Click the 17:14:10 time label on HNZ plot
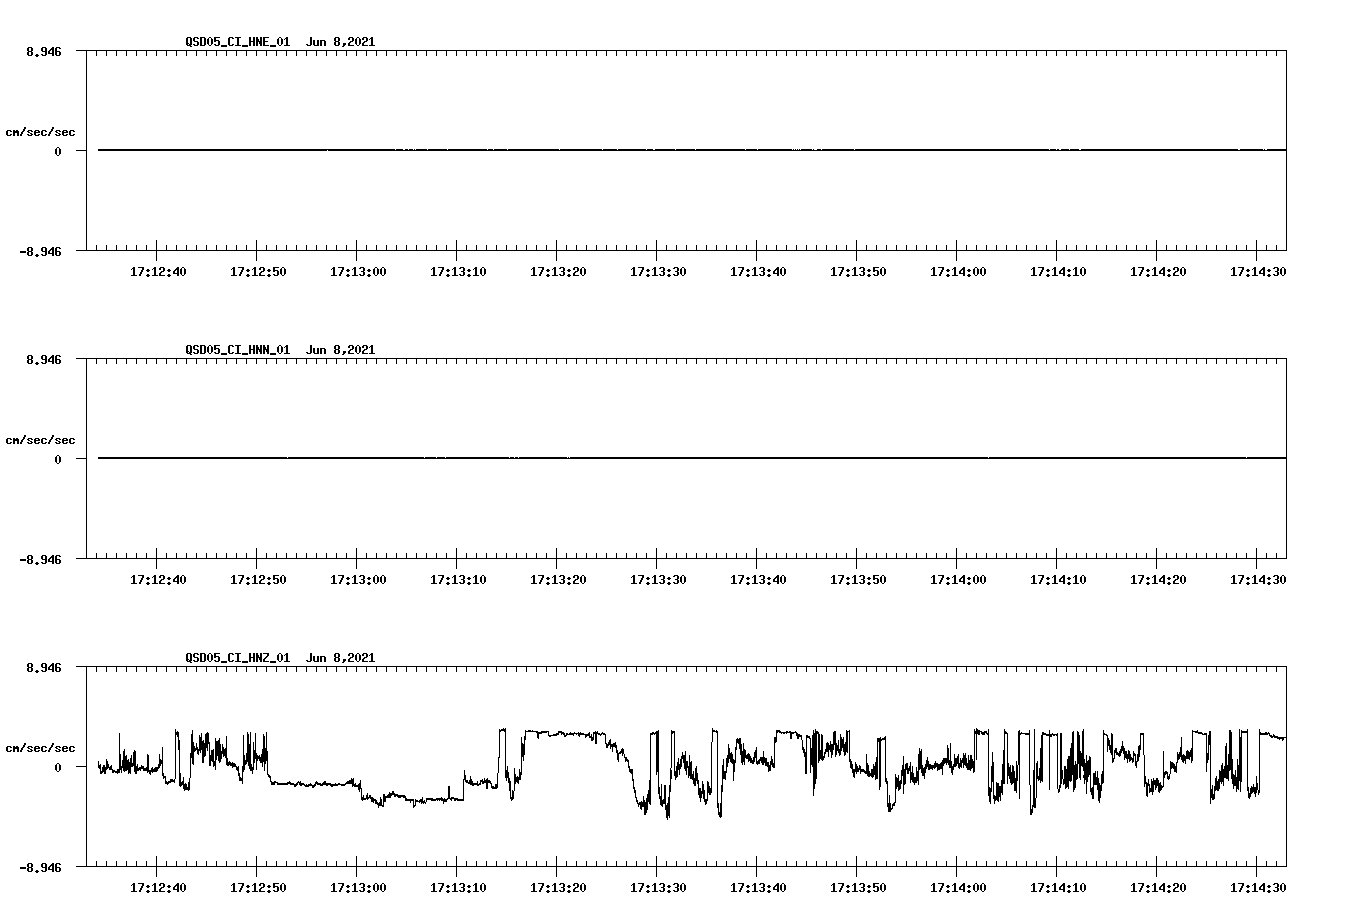 [x=1058, y=888]
